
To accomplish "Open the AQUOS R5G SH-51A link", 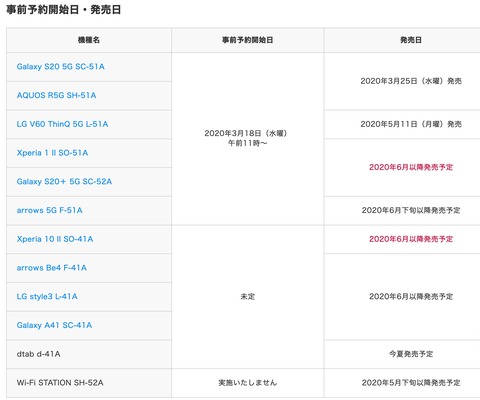I will point(56,95).
